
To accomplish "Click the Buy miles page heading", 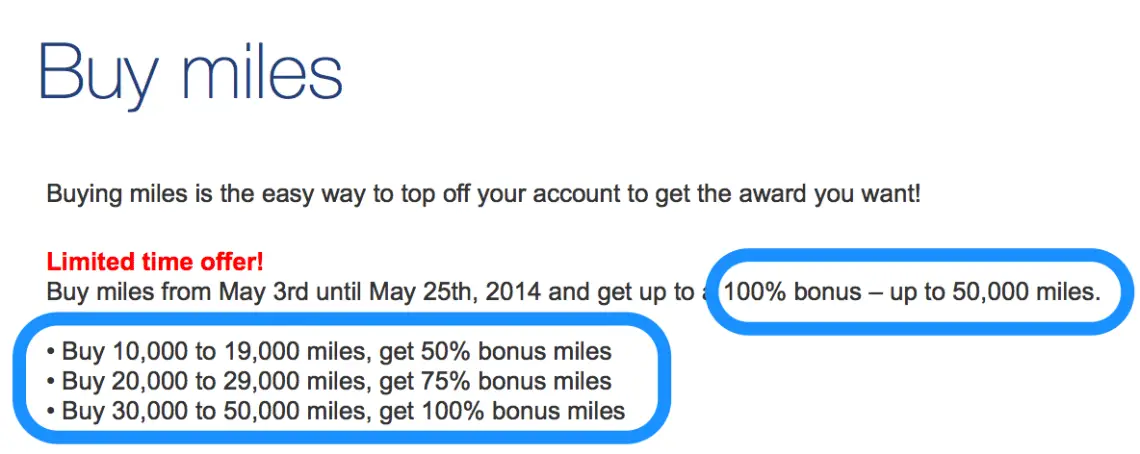I will (190, 71).
